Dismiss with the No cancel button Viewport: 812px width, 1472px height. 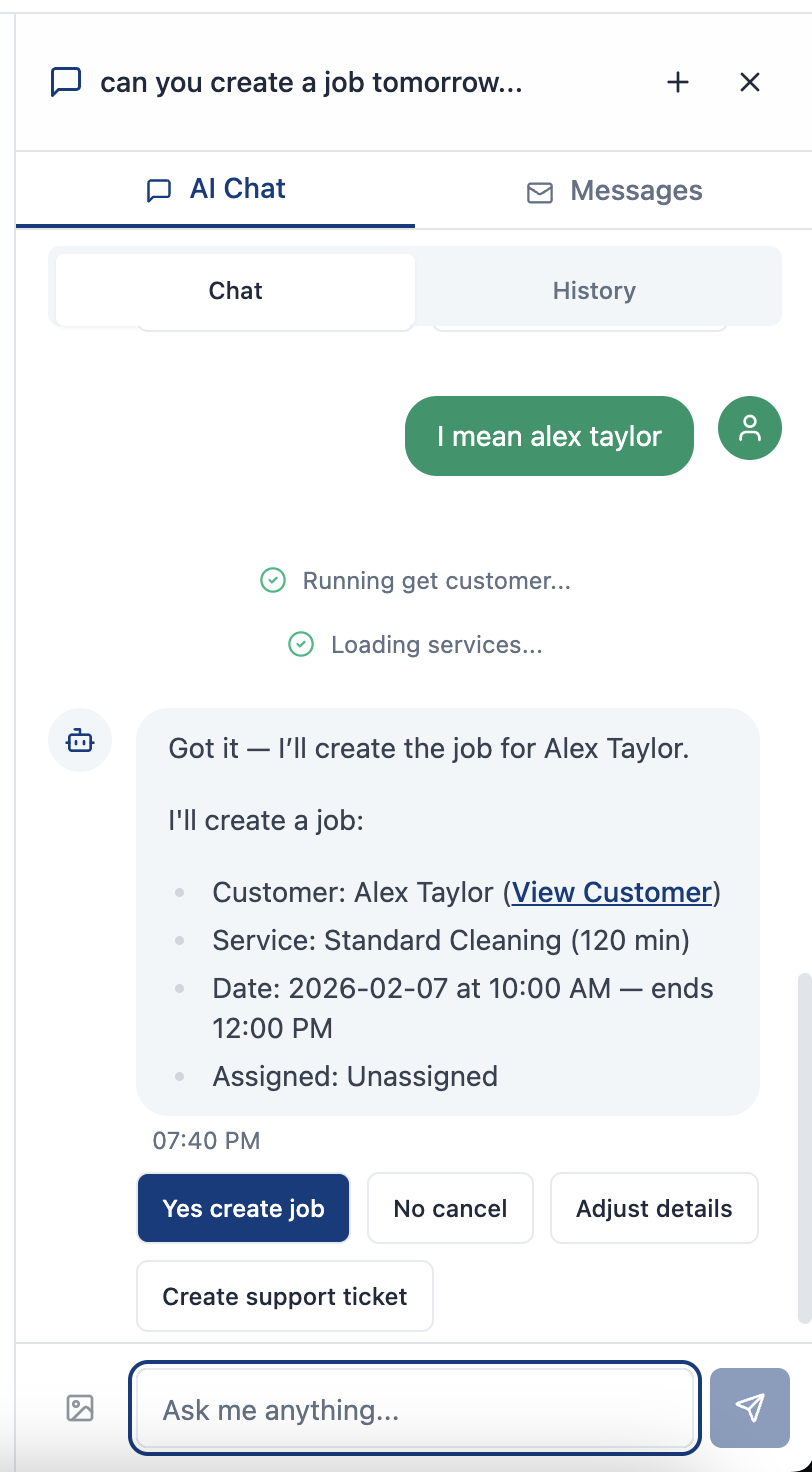point(450,1208)
